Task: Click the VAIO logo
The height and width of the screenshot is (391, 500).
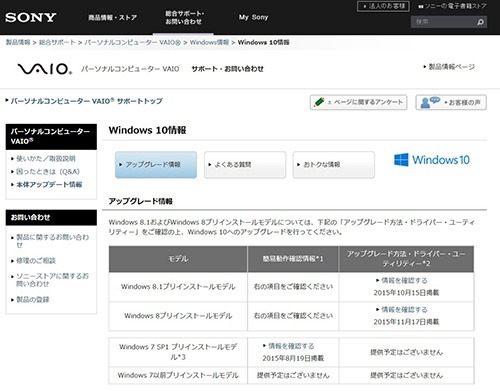Action: pyautogui.click(x=45, y=69)
